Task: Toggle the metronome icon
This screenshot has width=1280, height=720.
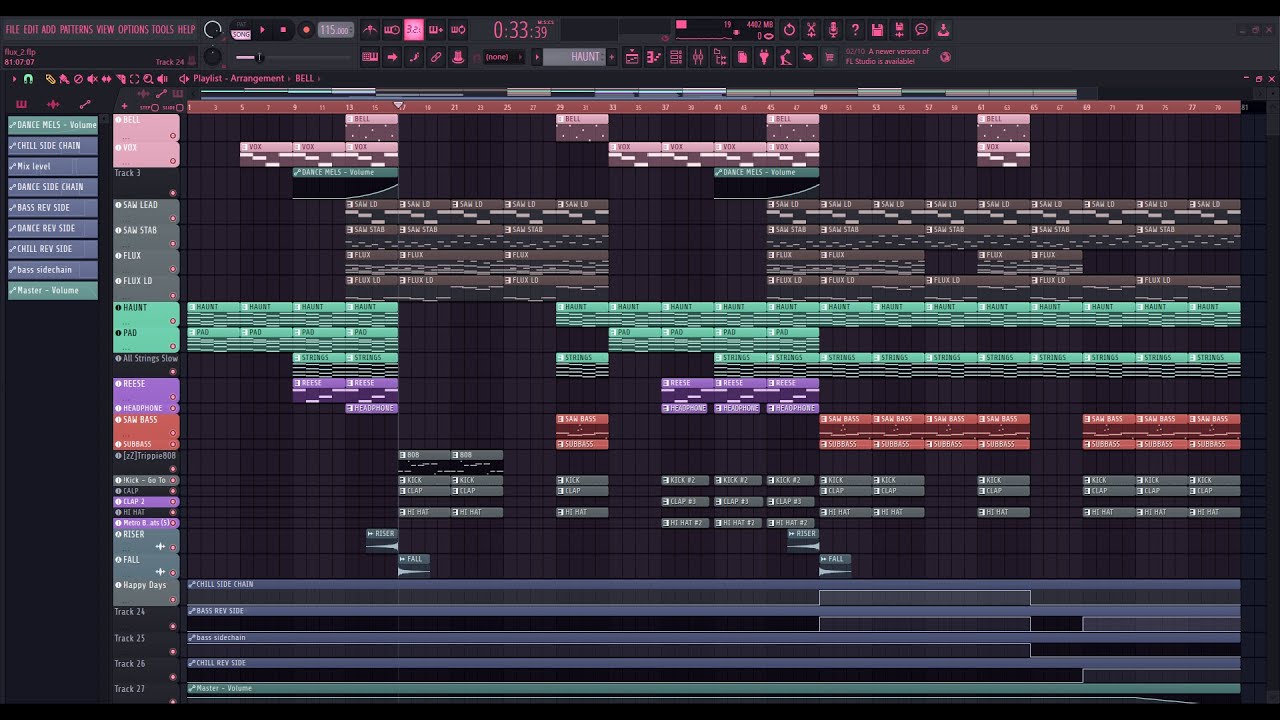Action: coord(370,30)
